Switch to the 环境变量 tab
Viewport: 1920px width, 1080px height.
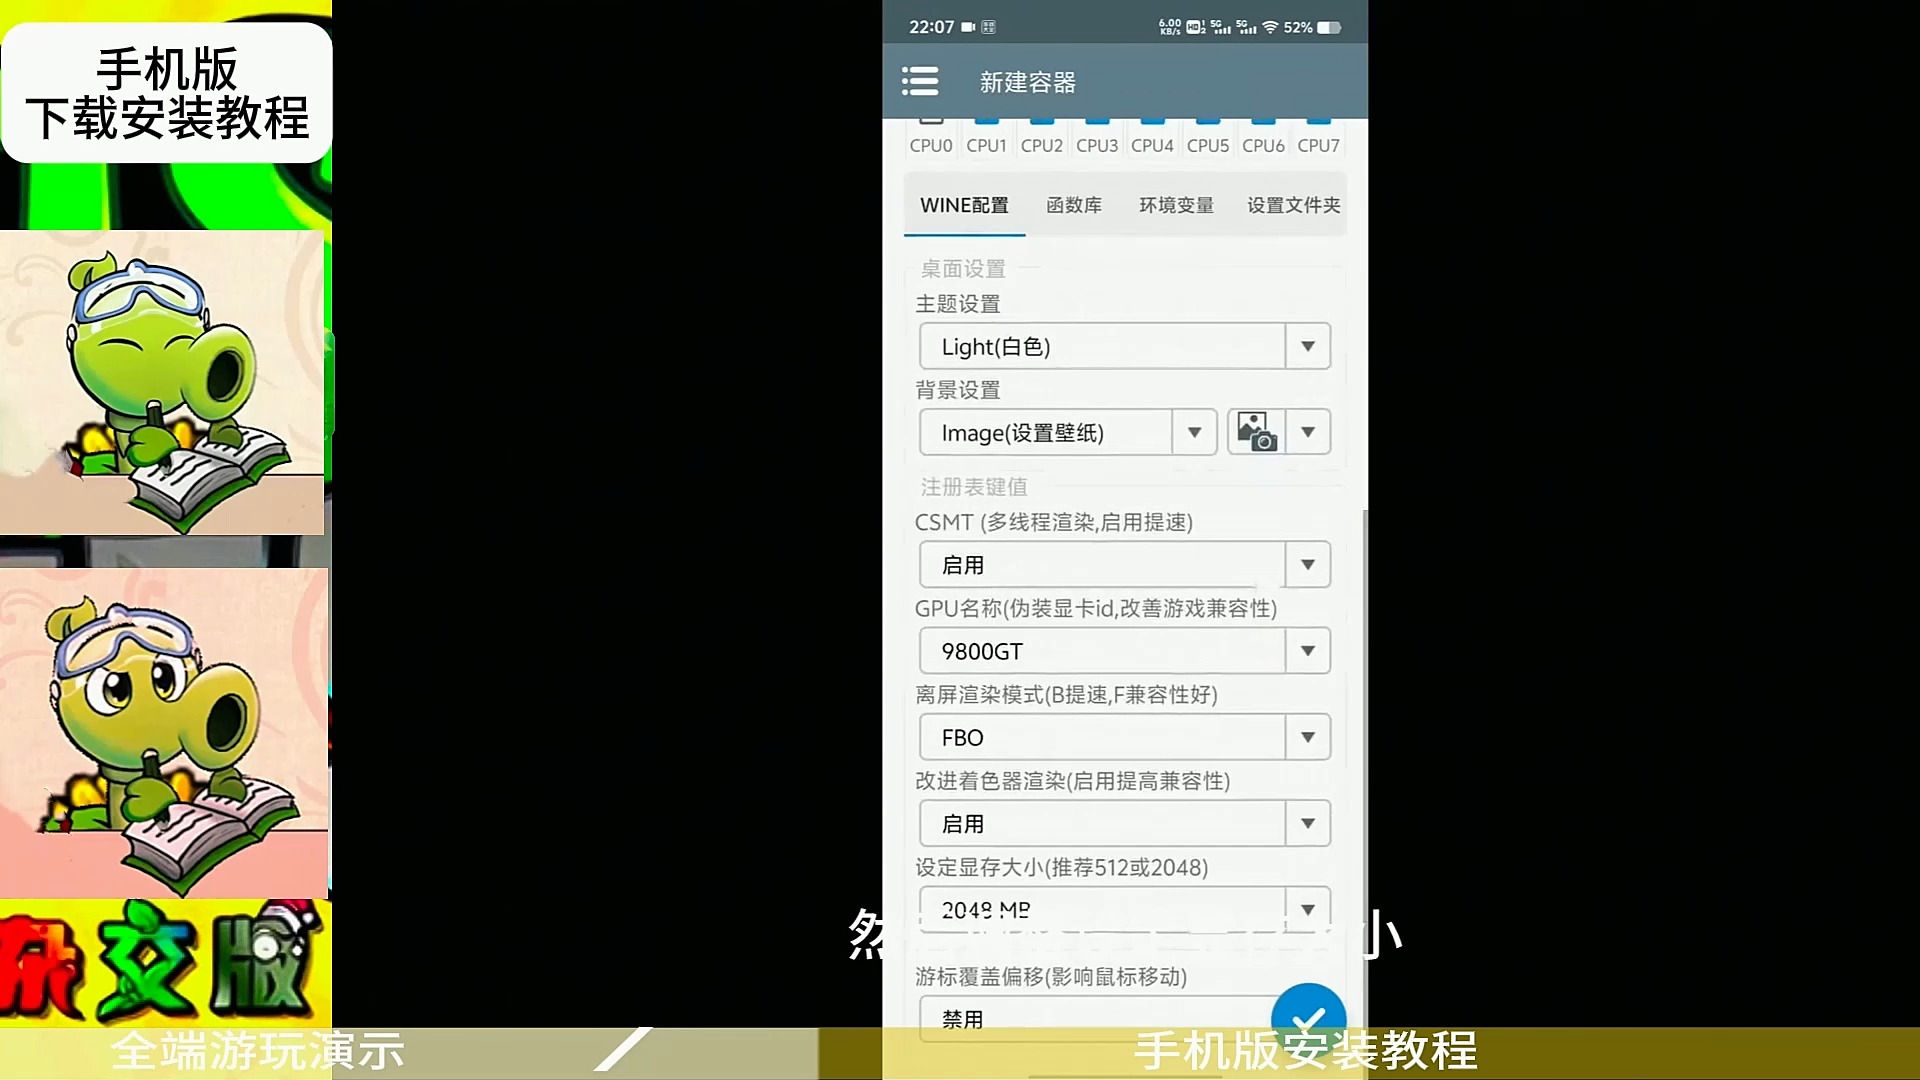click(1176, 204)
